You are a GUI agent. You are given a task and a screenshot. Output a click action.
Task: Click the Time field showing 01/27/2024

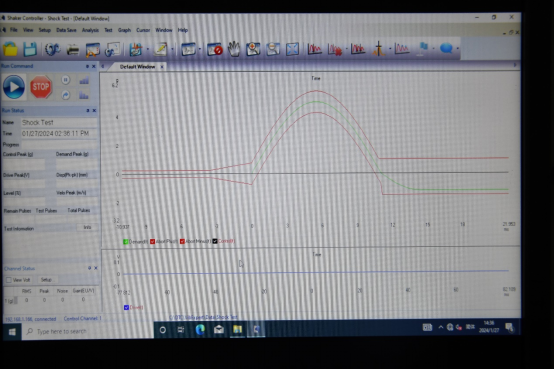pyautogui.click(x=59, y=134)
